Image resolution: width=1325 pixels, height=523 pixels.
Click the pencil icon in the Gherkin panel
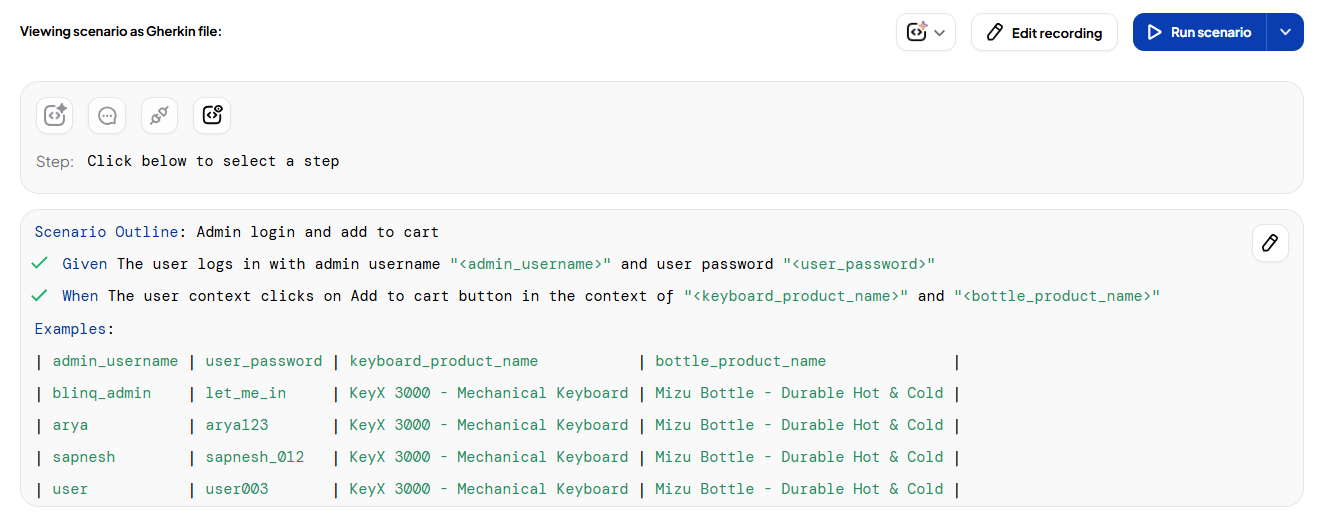click(1270, 243)
